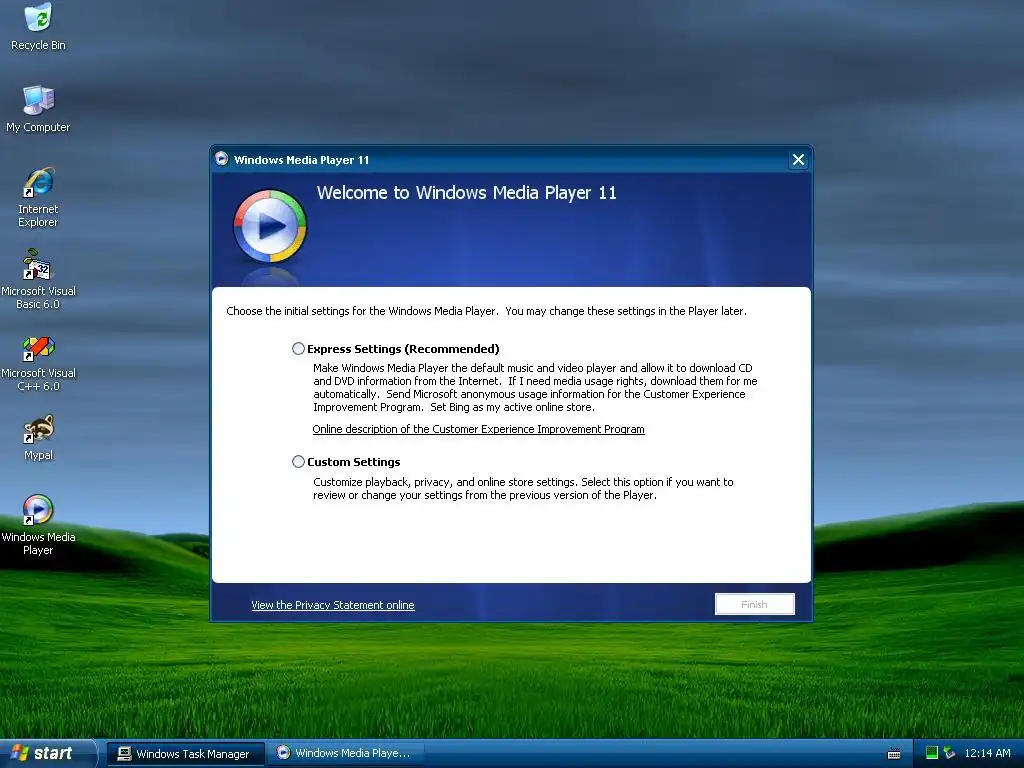1024x768 pixels.
Task: Click the 'Choose the initial settings' instruction text
Action: (487, 311)
